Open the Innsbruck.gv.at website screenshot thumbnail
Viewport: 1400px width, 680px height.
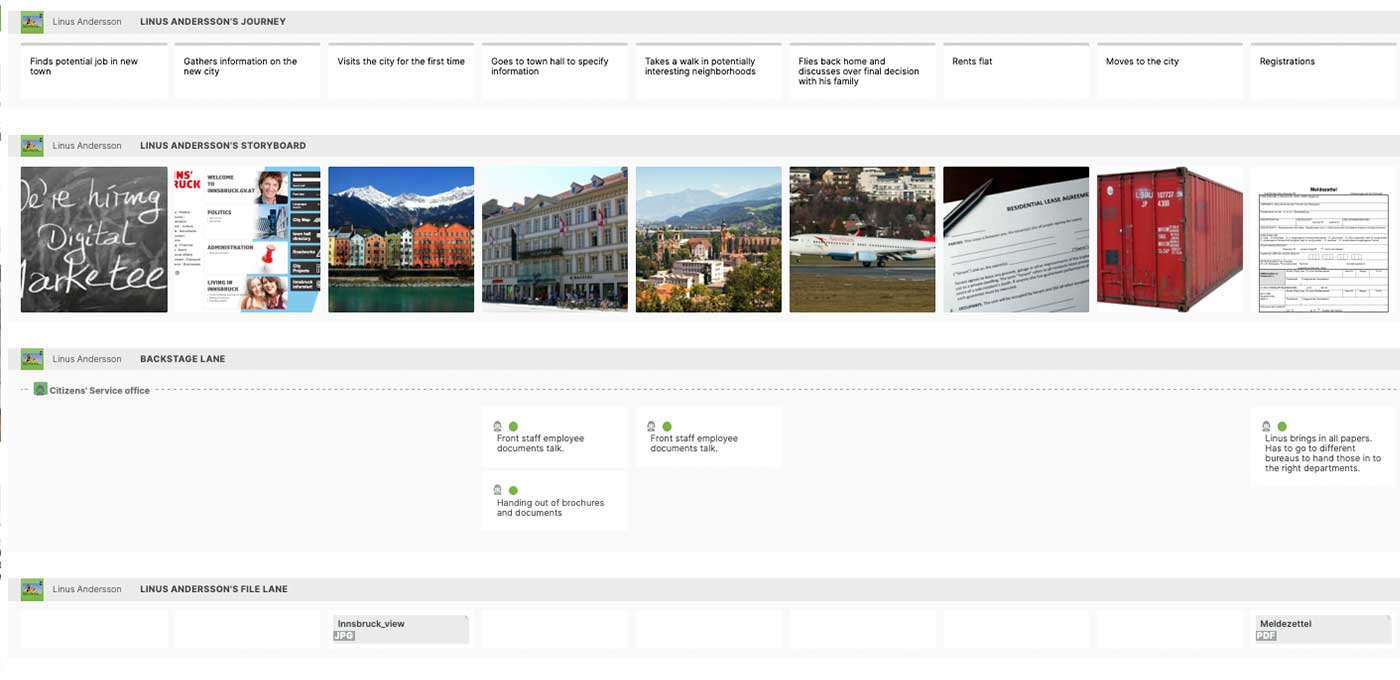(x=248, y=240)
